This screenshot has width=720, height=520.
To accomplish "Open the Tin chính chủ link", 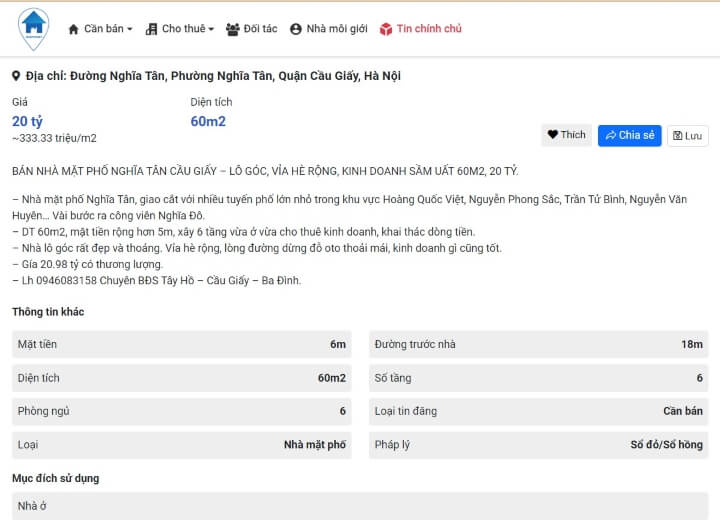I will 429,29.
